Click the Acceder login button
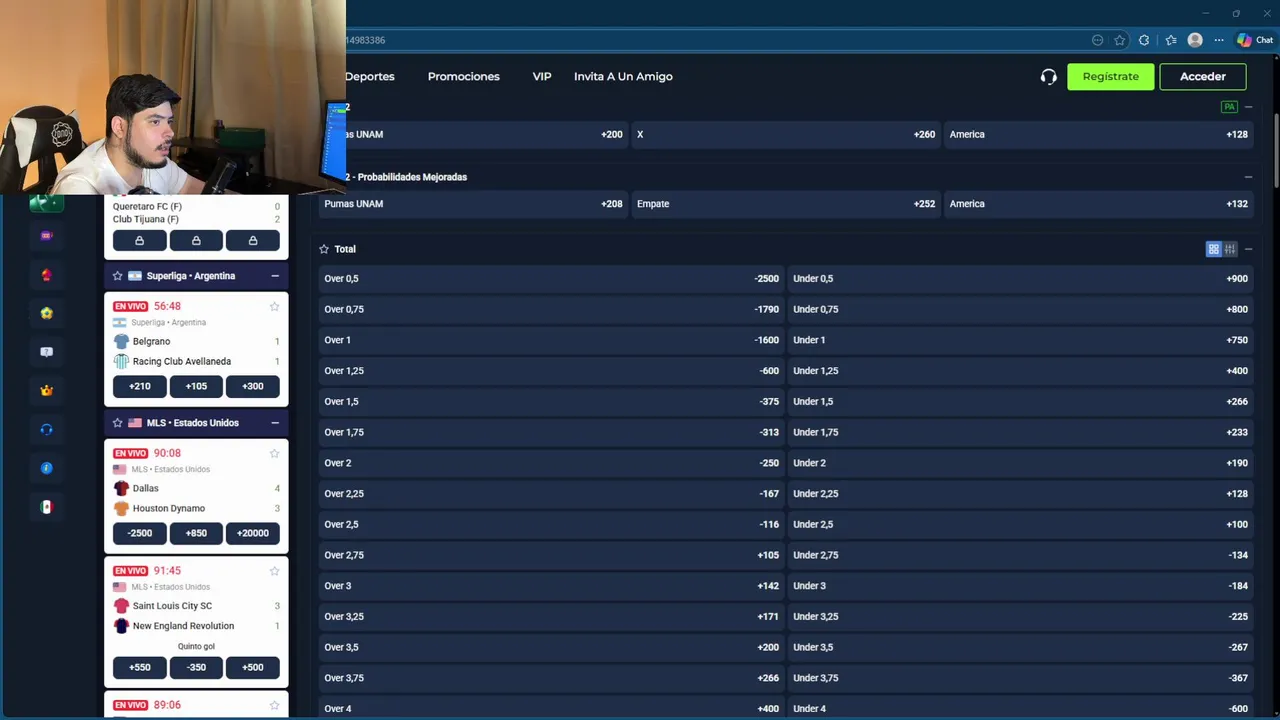This screenshot has height=720, width=1280. (x=1203, y=76)
